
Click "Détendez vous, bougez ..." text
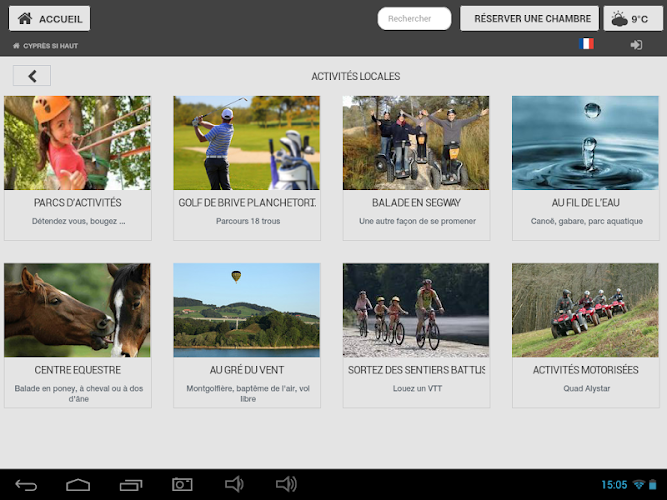78,221
